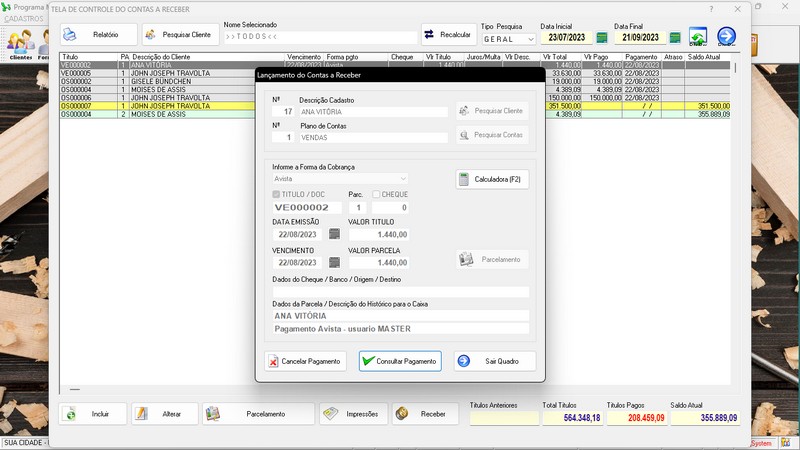This screenshot has height=450, width=800.
Task: Click the VALOR TITULO field
Action: point(379,235)
